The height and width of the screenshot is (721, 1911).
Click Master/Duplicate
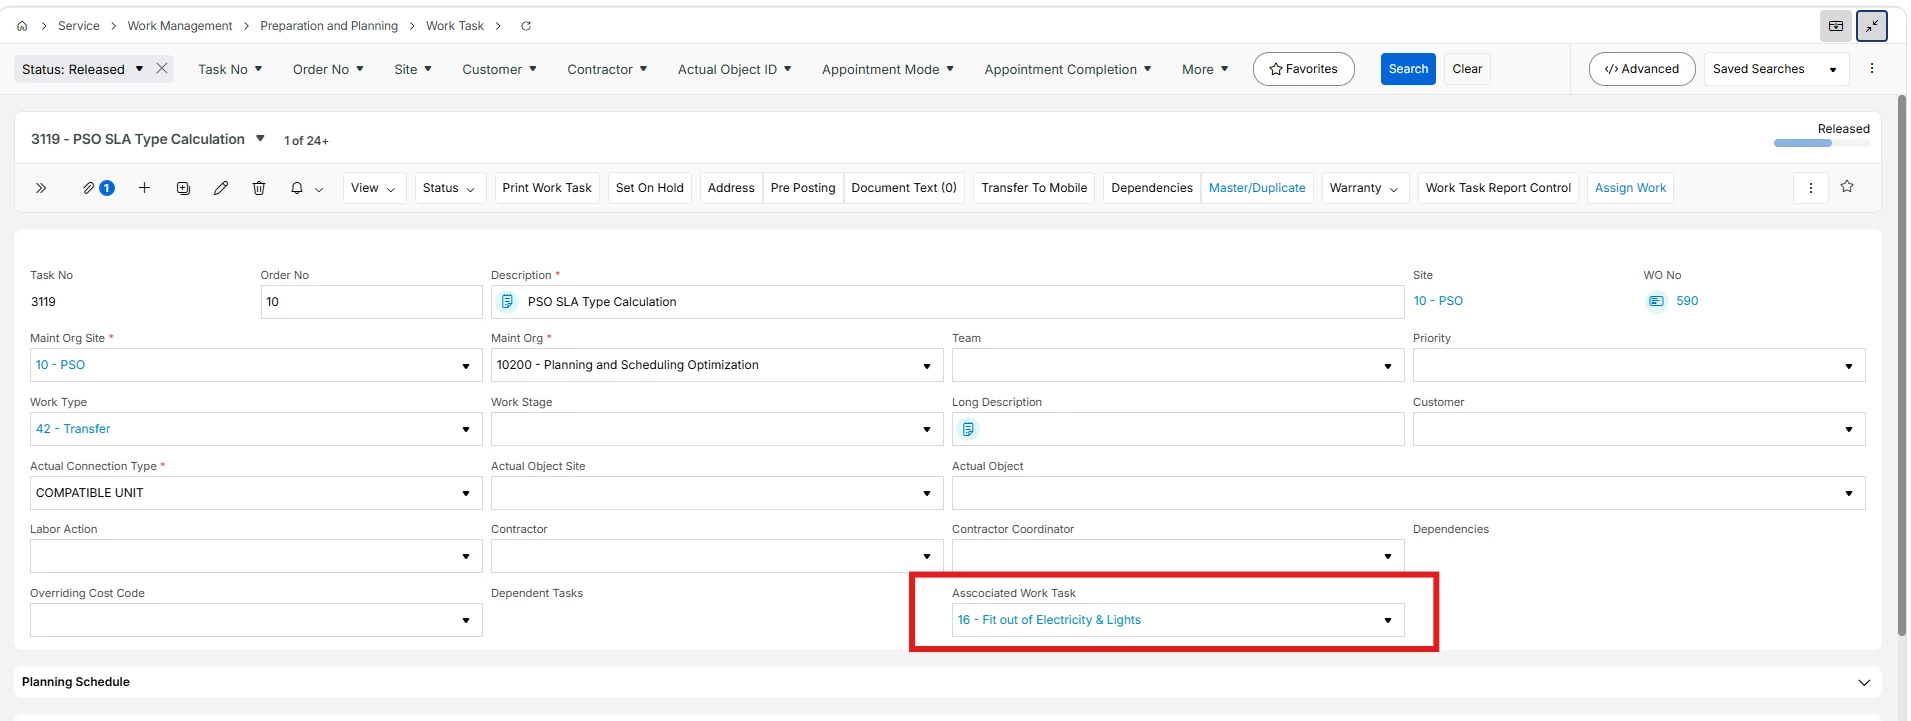pyautogui.click(x=1257, y=188)
